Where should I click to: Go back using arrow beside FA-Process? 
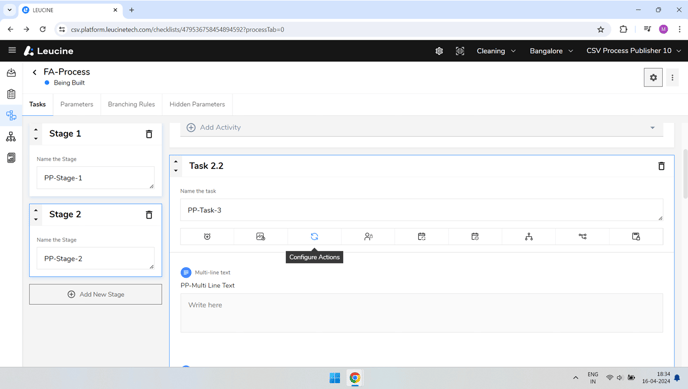34,72
